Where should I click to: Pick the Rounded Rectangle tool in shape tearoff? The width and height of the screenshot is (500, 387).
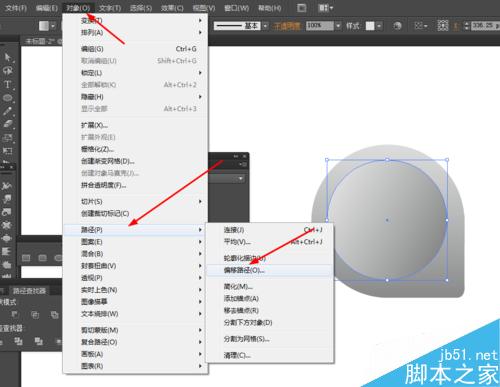coord(42,258)
